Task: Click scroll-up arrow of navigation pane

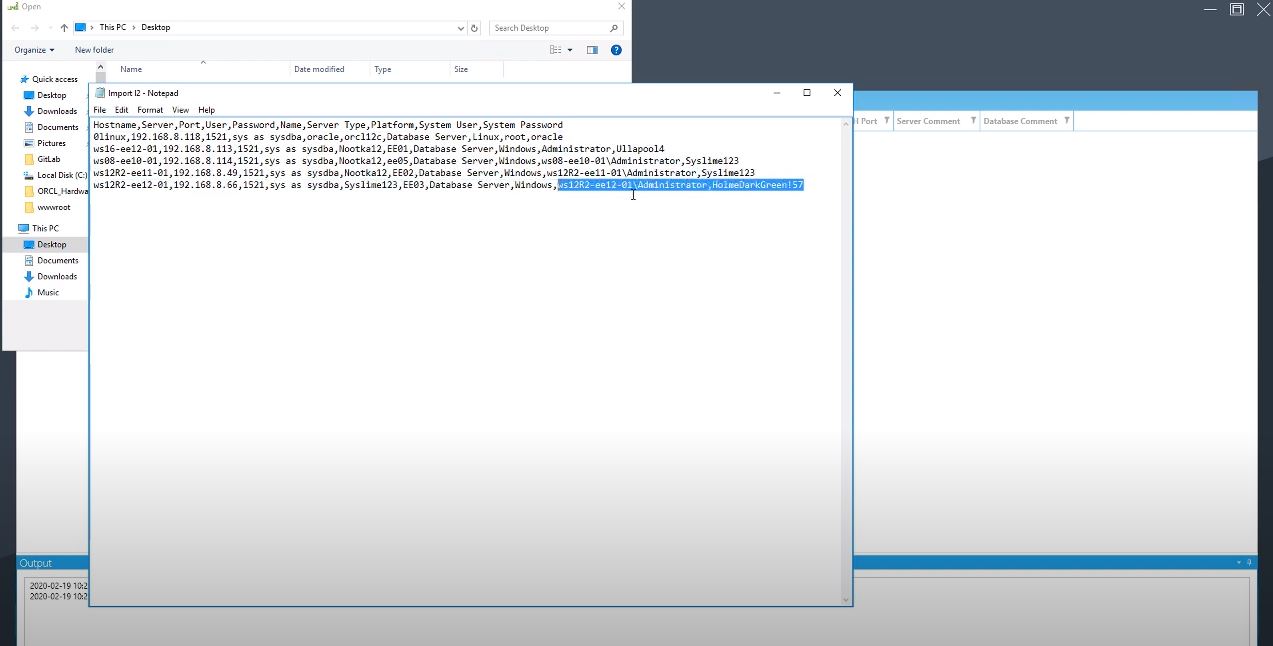Action: tap(101, 68)
